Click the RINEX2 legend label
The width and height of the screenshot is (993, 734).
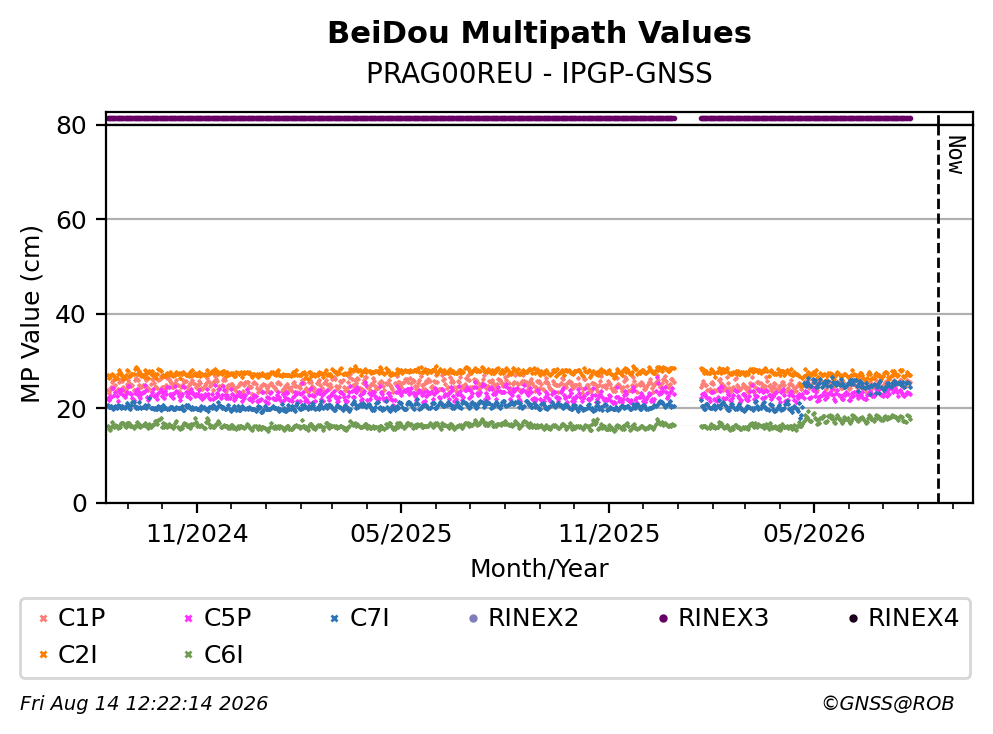click(x=533, y=617)
